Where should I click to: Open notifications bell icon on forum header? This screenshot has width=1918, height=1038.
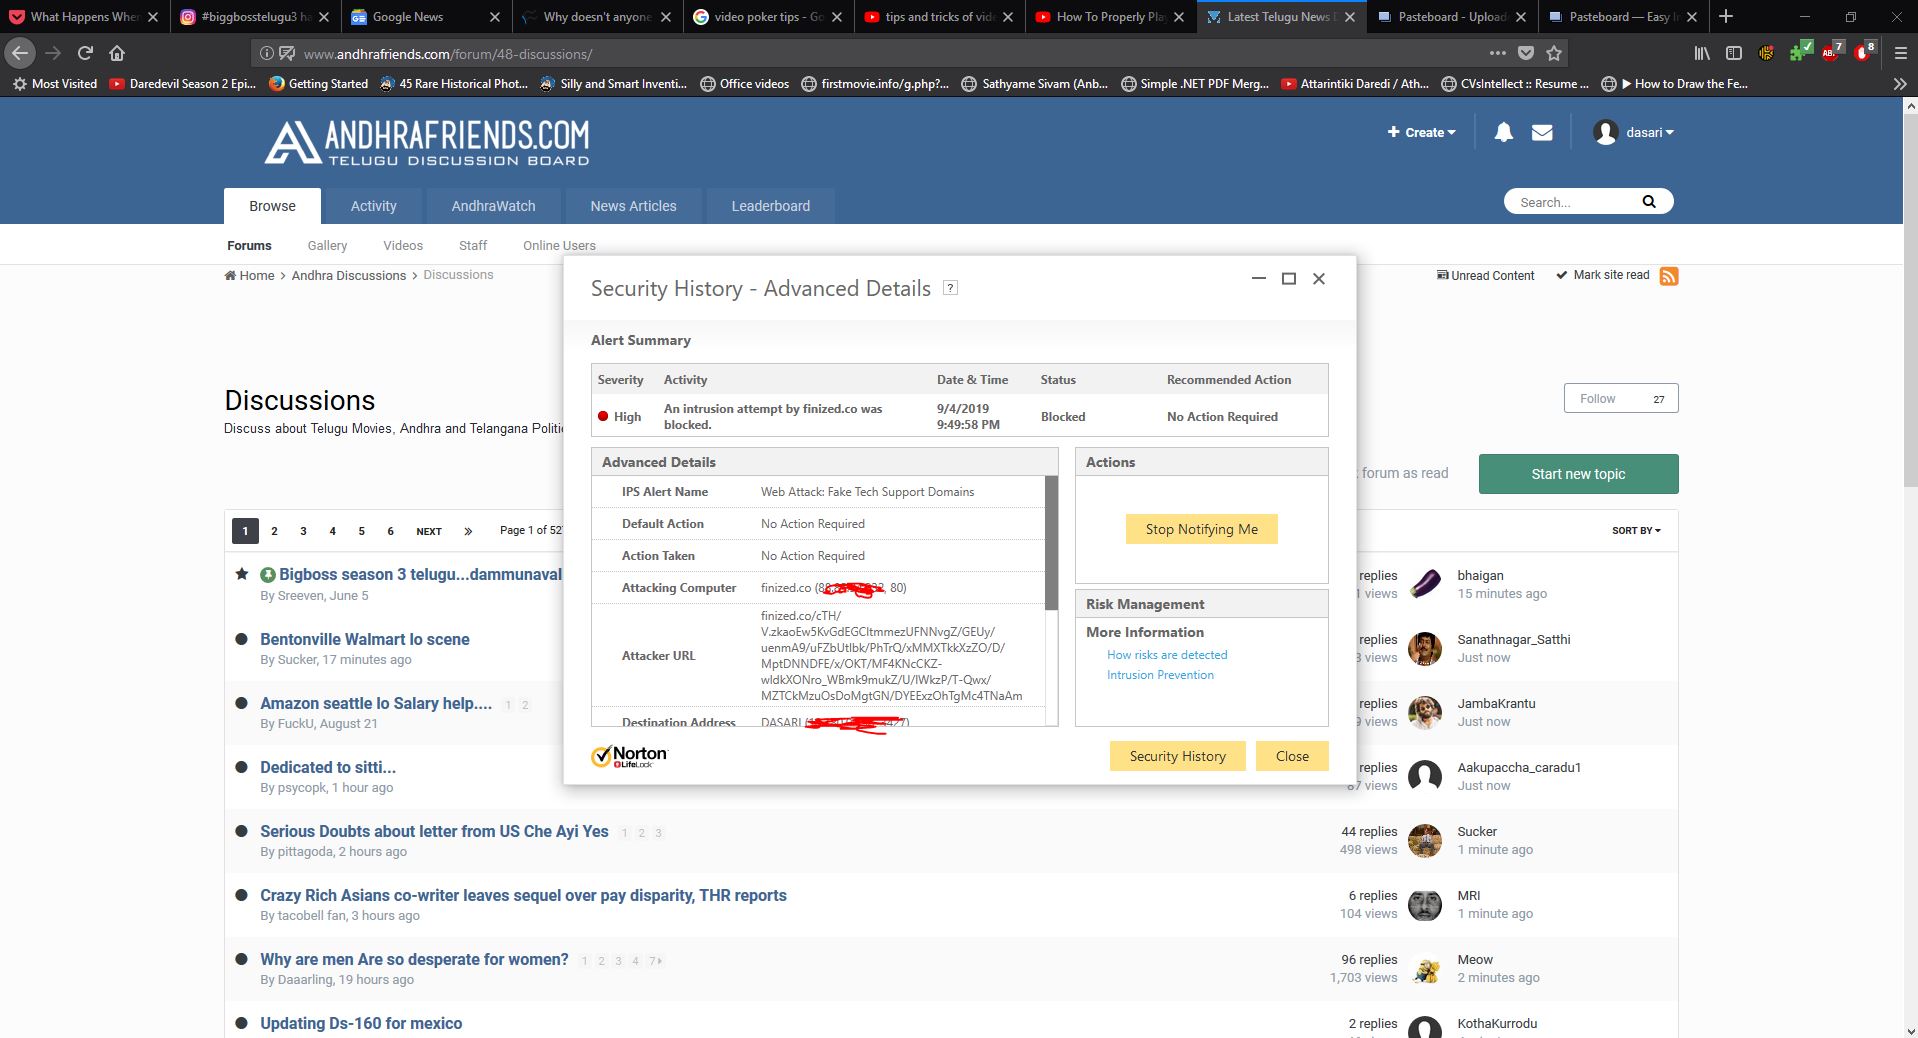[x=1503, y=132]
